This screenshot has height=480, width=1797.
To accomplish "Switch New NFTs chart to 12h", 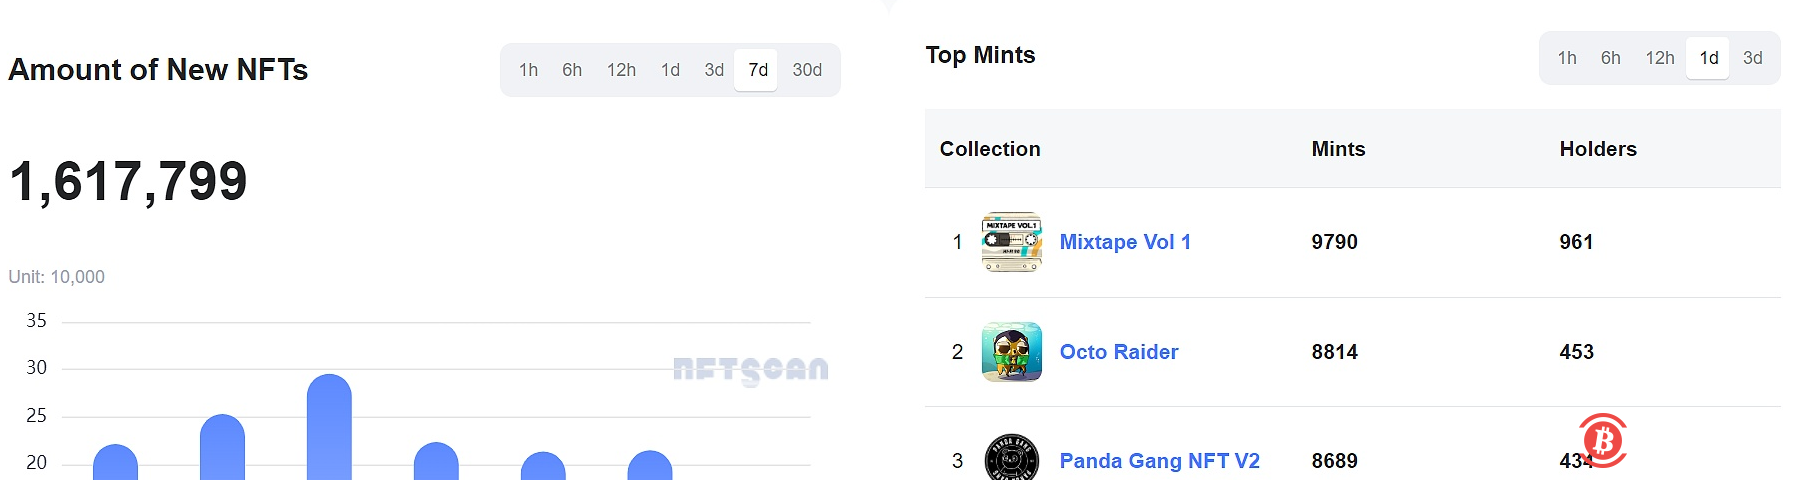I will point(621,70).
